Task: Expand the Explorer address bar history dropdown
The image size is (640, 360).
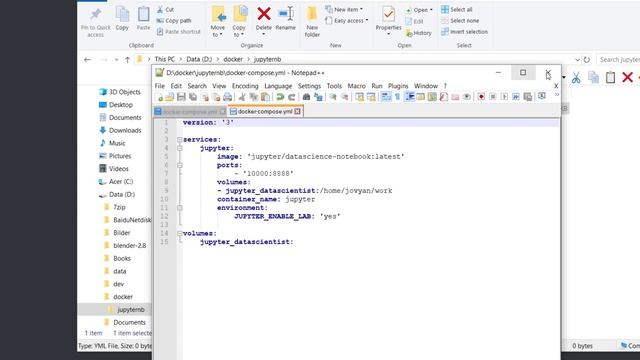Action: point(577,60)
